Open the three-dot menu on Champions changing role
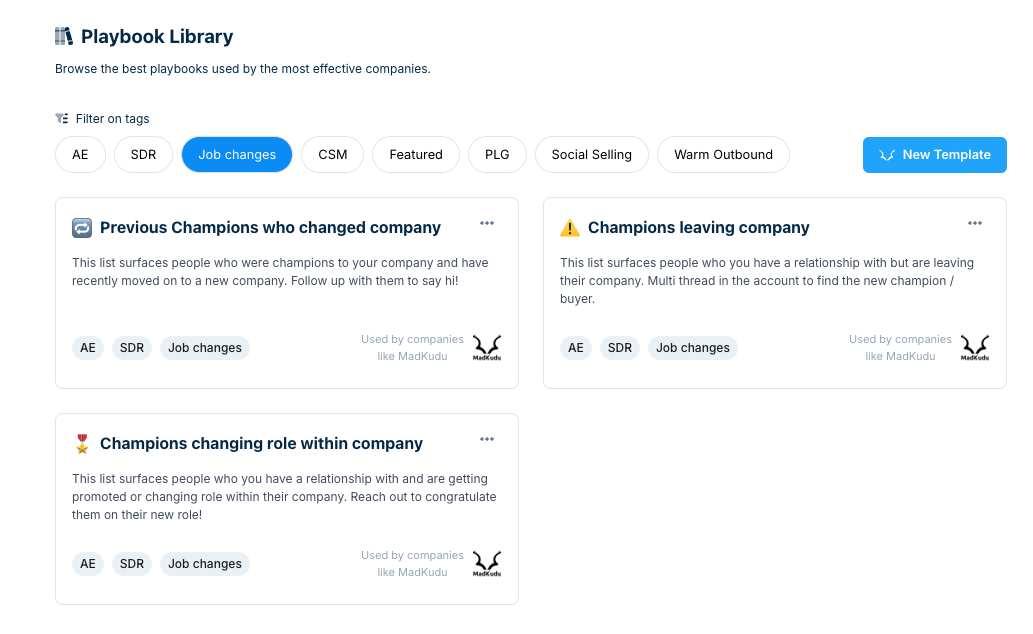Image resolution: width=1033 pixels, height=634 pixels. click(x=487, y=440)
